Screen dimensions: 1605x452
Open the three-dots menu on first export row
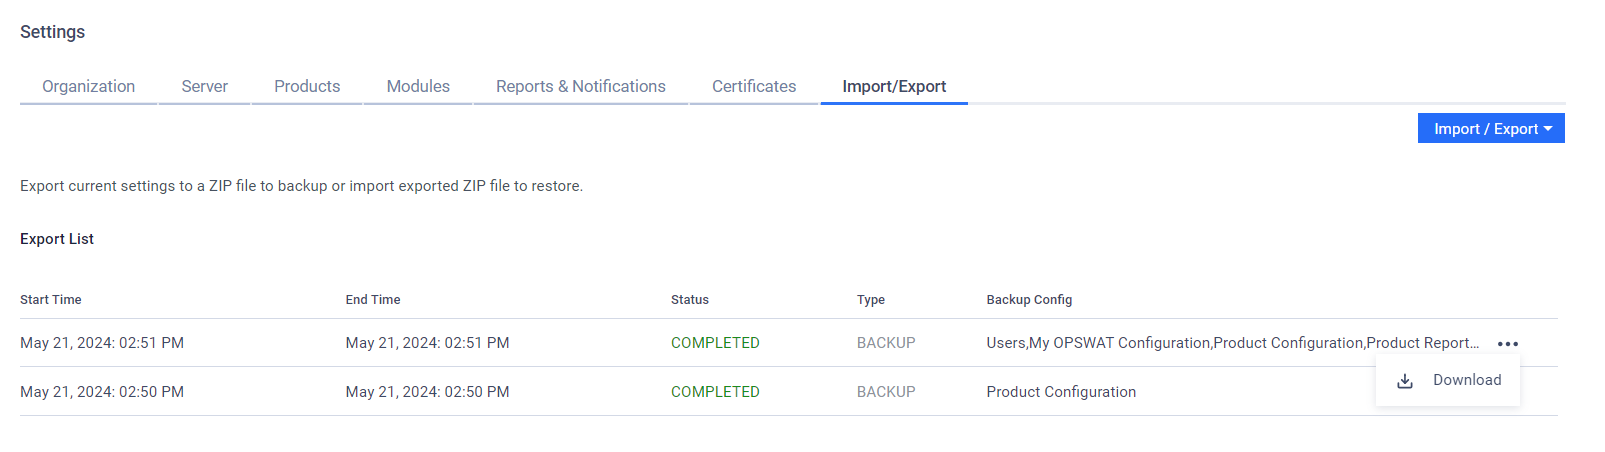tap(1508, 344)
